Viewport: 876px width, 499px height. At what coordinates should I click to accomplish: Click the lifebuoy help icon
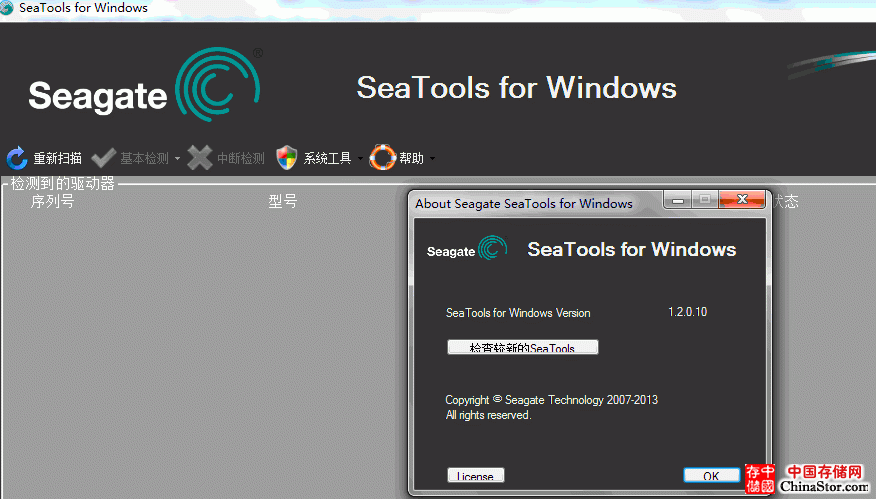tap(383, 157)
